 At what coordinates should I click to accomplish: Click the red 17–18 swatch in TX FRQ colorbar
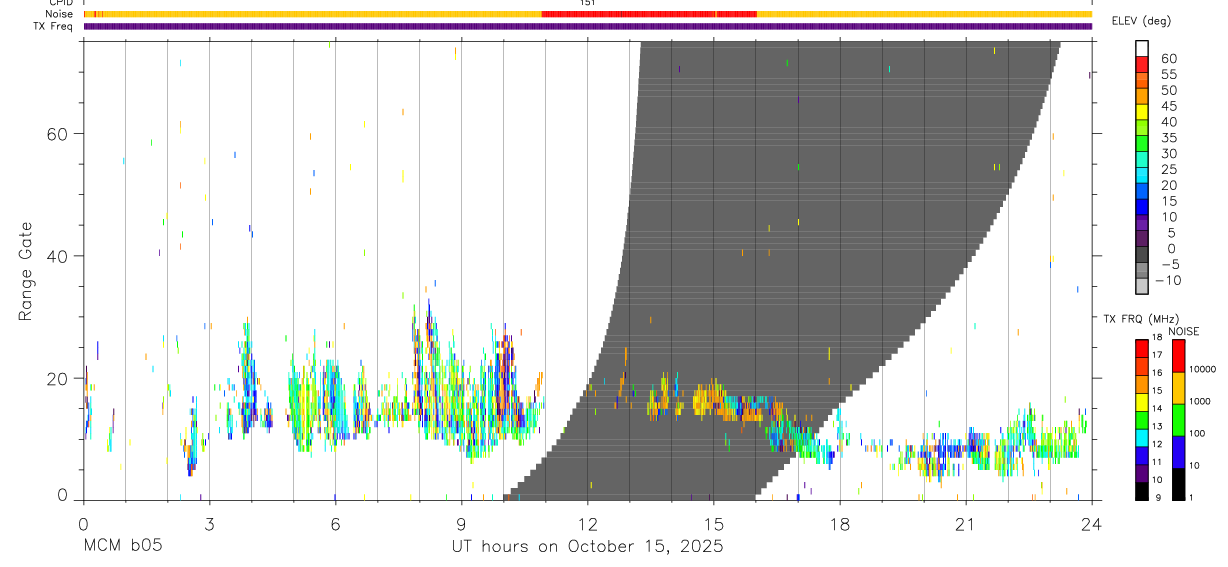[1142, 348]
